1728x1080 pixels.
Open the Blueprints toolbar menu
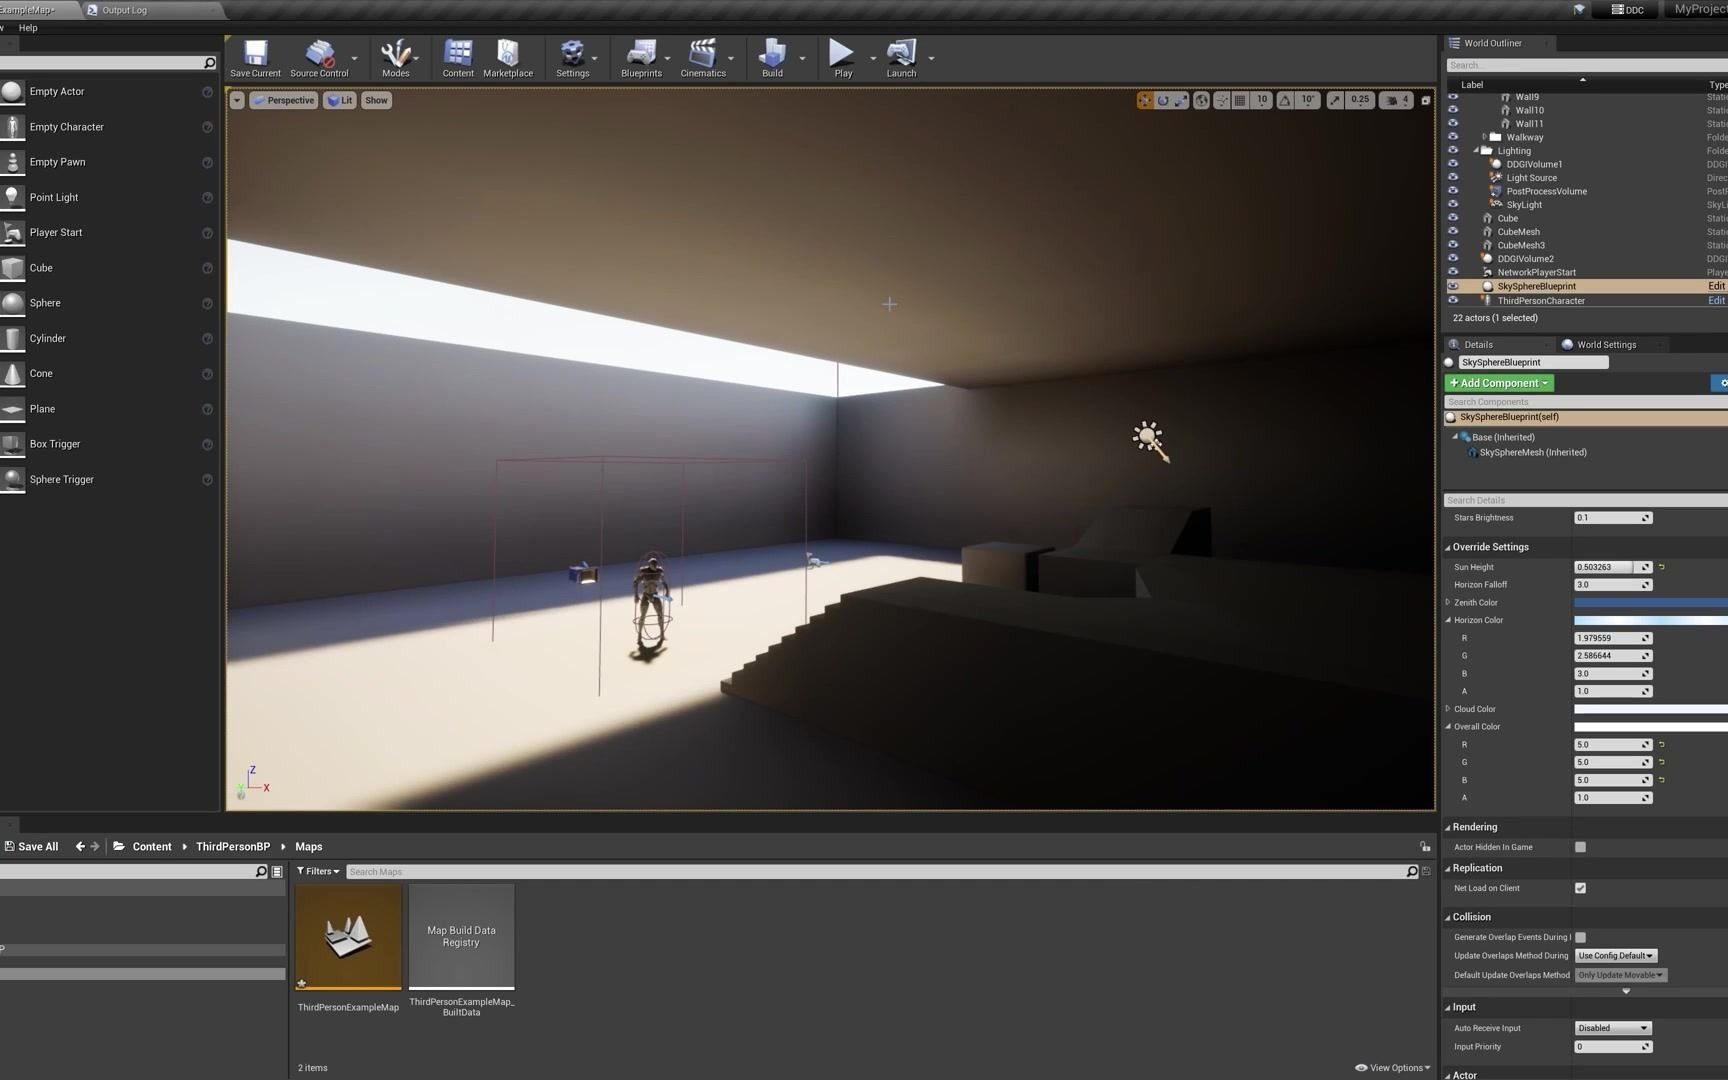pos(641,57)
